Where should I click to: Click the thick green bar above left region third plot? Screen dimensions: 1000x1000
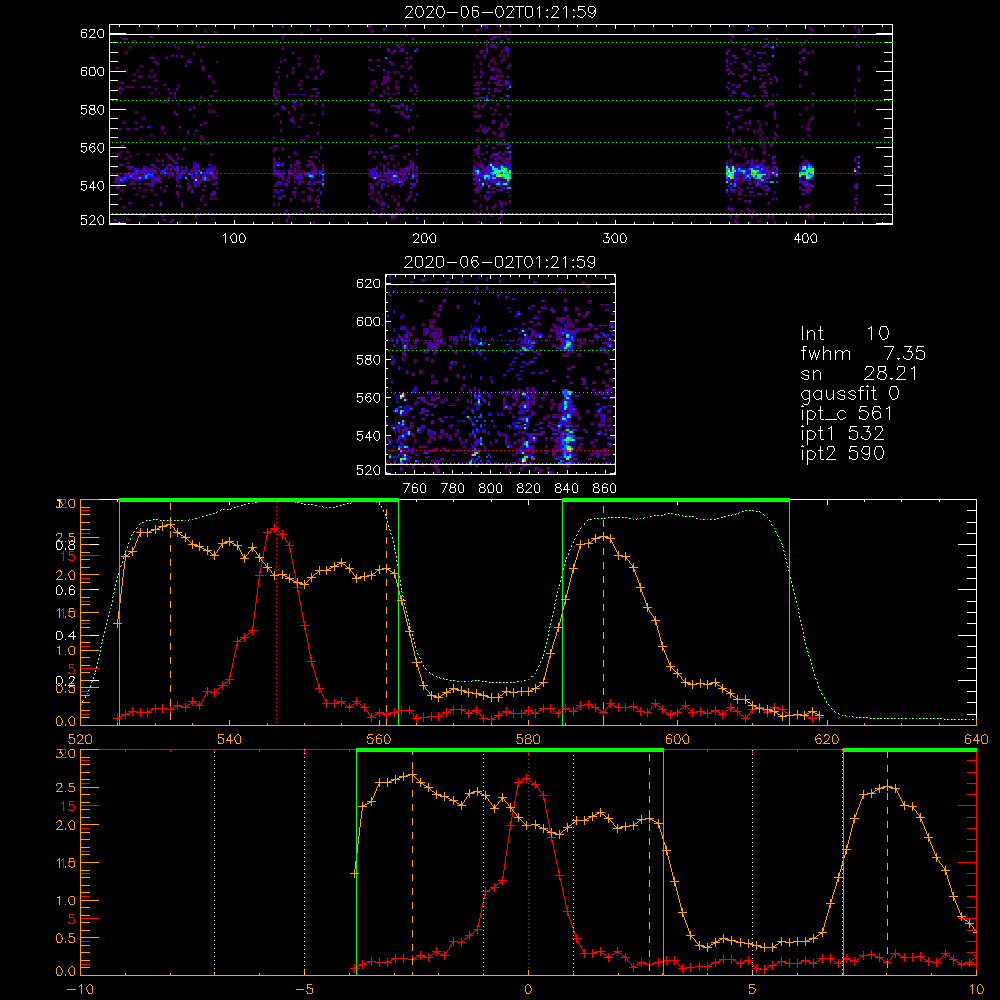(x=259, y=501)
